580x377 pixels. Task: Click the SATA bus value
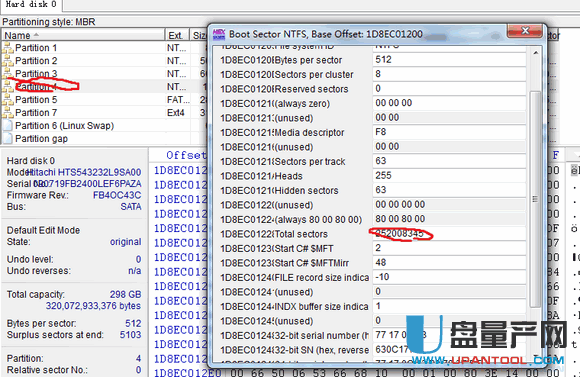coord(131,207)
